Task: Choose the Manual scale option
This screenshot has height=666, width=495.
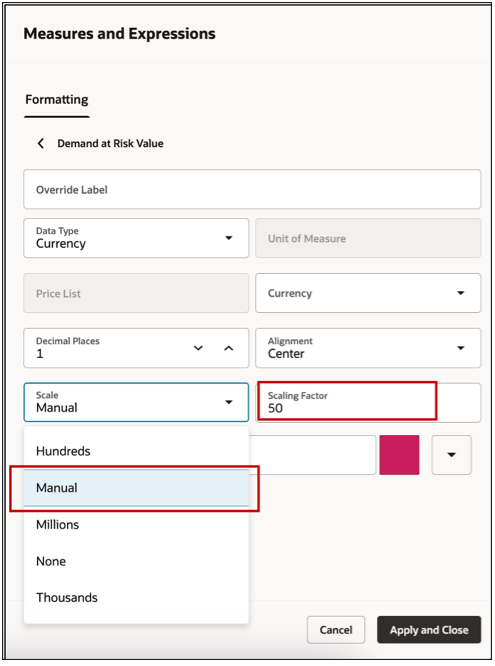Action: tap(136, 488)
